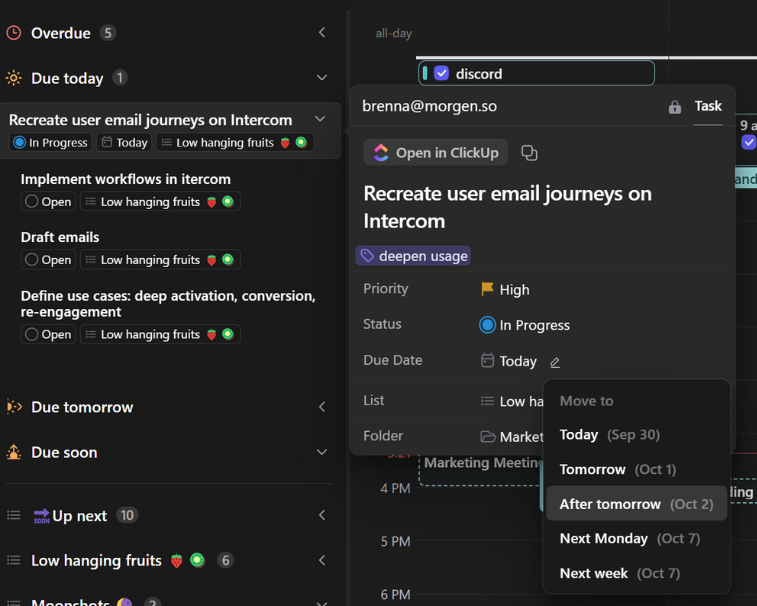This screenshot has height=606, width=757.
Task: Expand the Overdue section chevron
Action: 322,32
